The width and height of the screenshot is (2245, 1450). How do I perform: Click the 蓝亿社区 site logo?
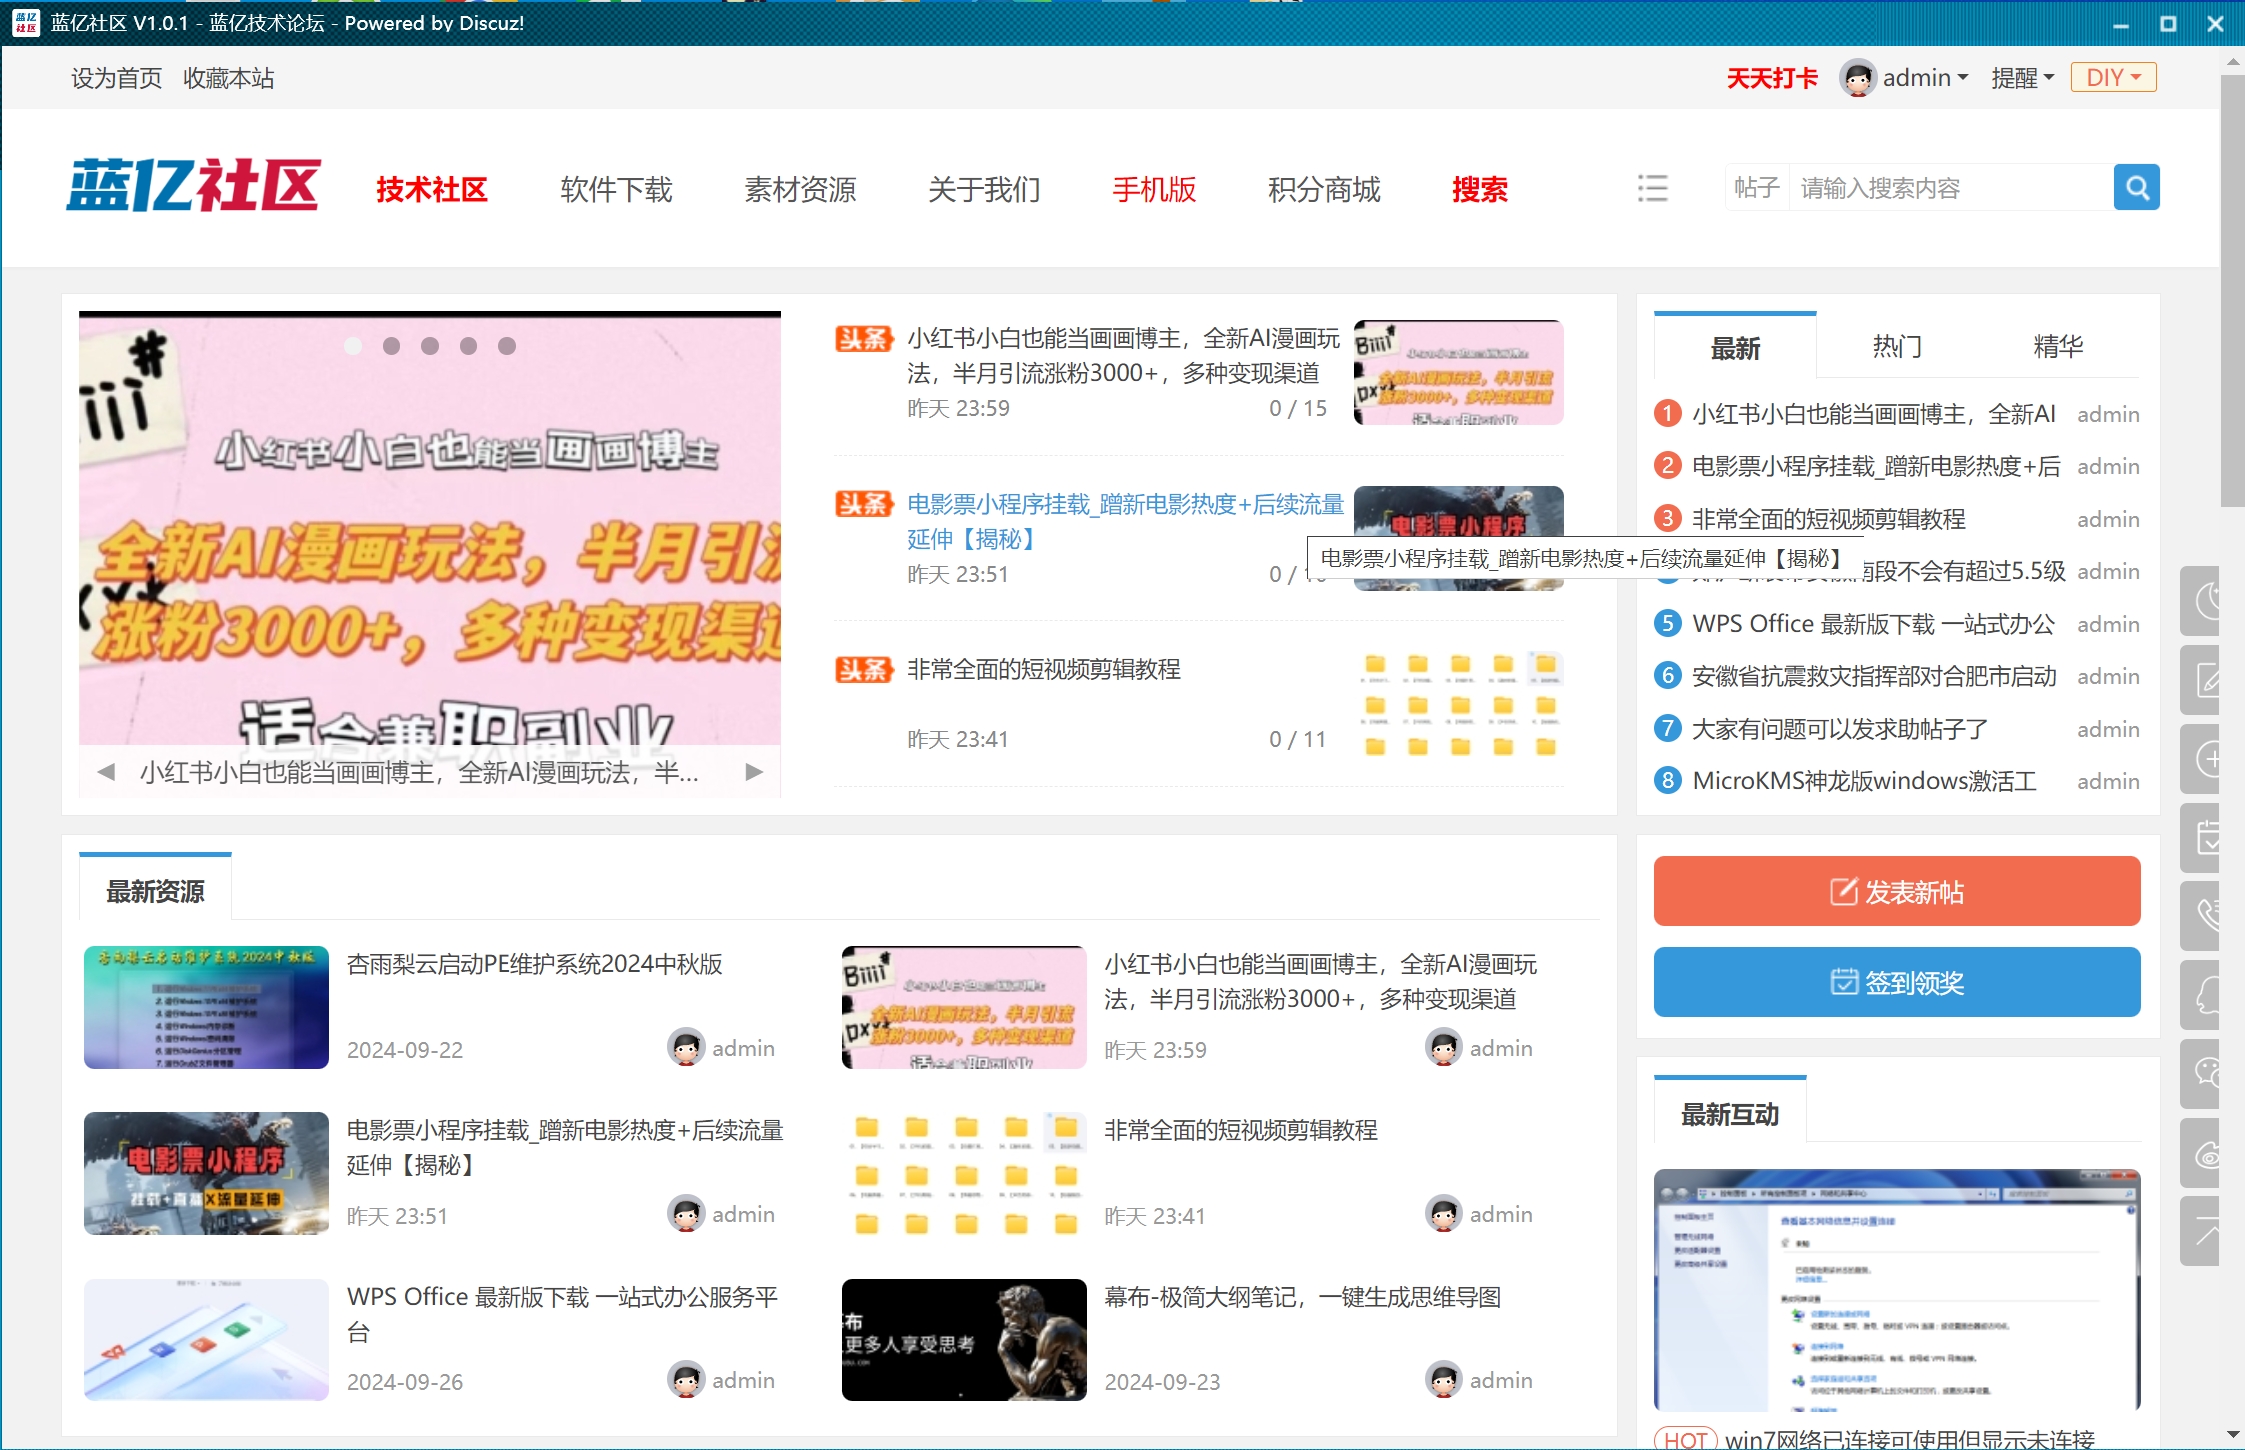point(193,186)
